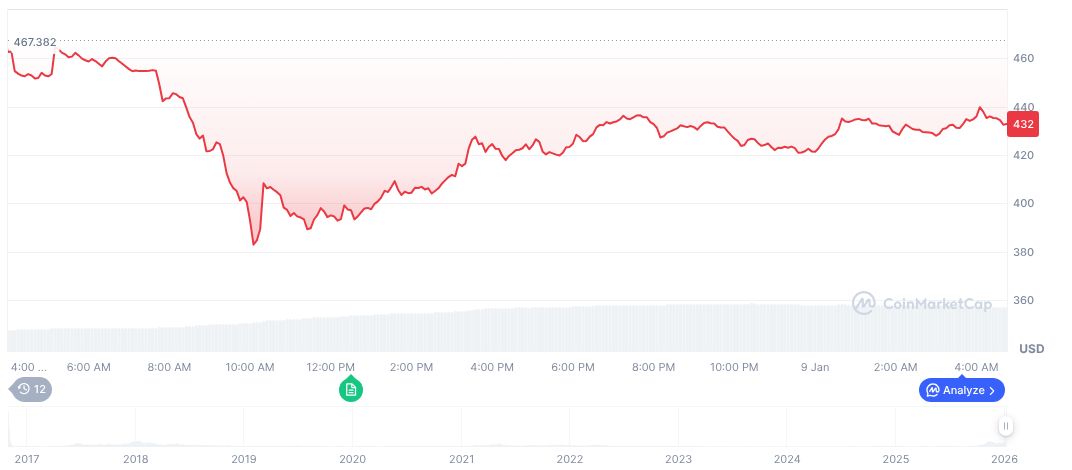Click the CoinMarketCap watermark logo
1072x470 pixels.
click(x=921, y=303)
